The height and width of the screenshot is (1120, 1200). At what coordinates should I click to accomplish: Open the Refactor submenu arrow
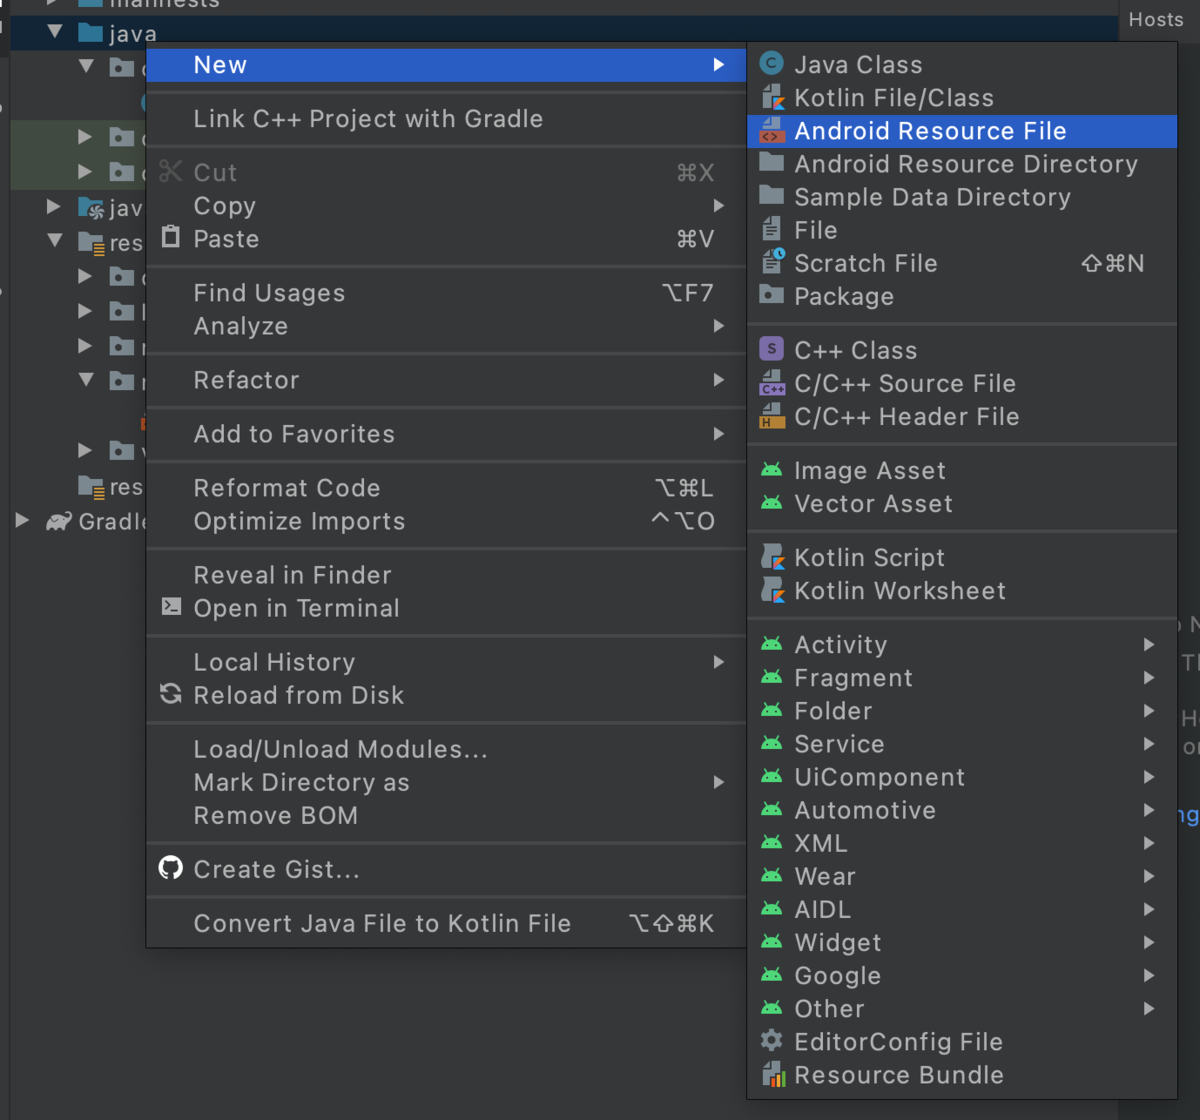(x=718, y=380)
